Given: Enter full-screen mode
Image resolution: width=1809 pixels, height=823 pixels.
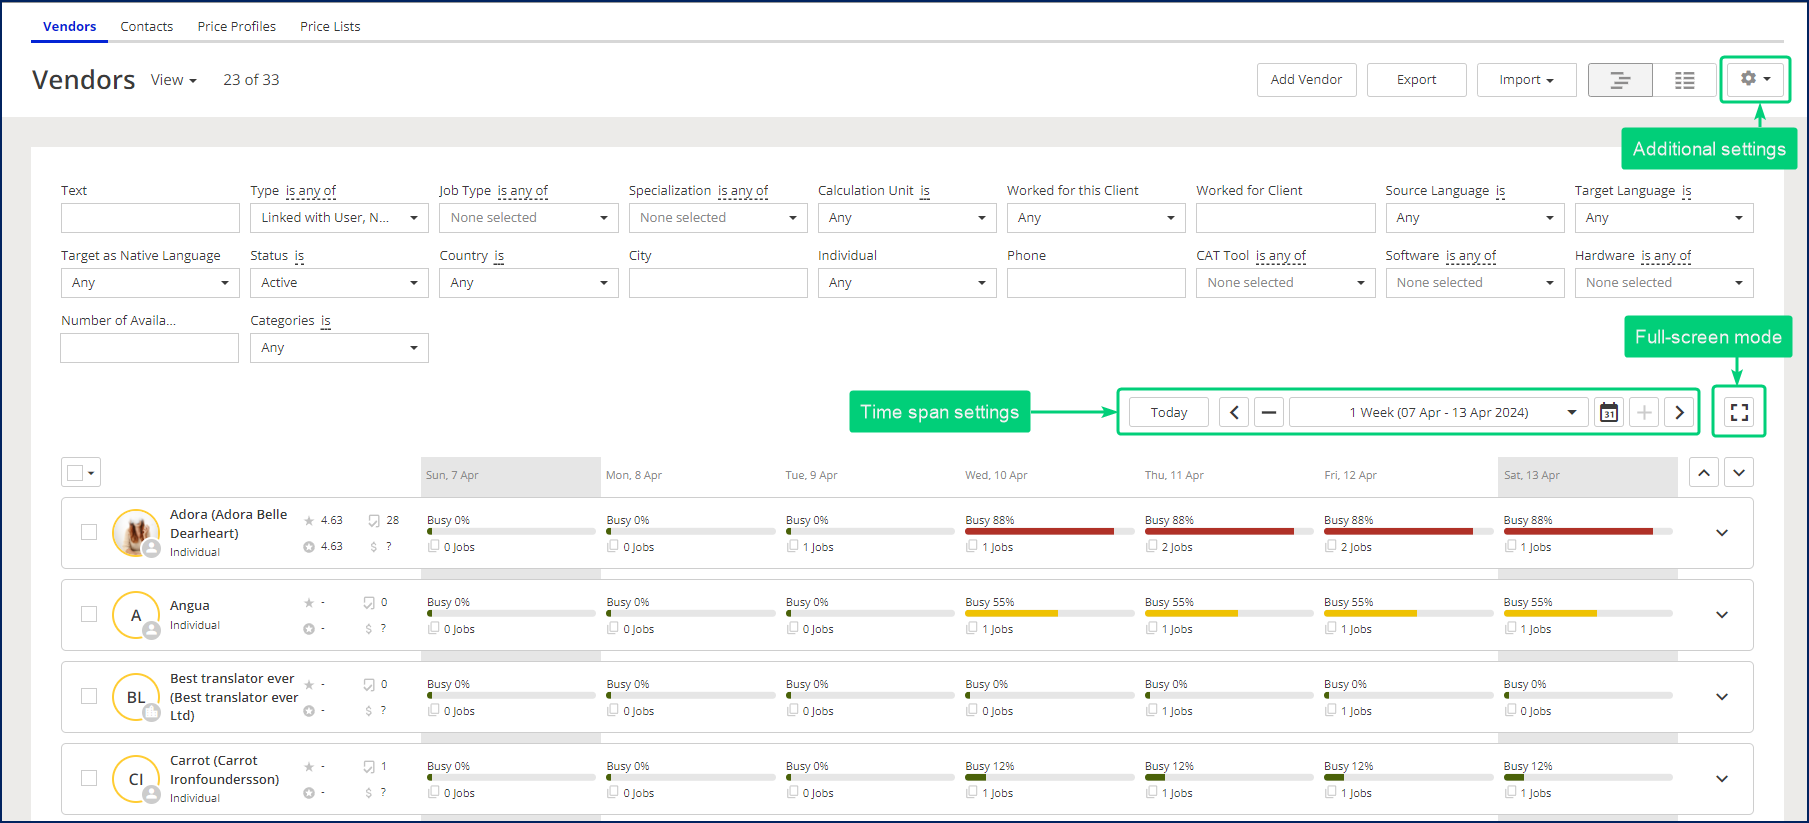Looking at the screenshot, I should 1739,412.
